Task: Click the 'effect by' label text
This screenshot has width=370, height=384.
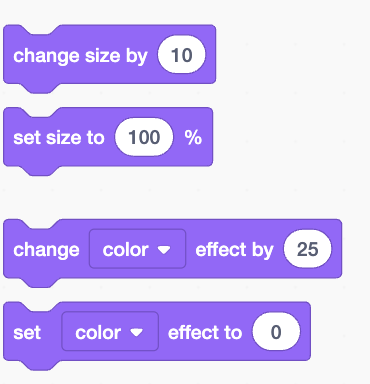Action: pyautogui.click(x=234, y=250)
